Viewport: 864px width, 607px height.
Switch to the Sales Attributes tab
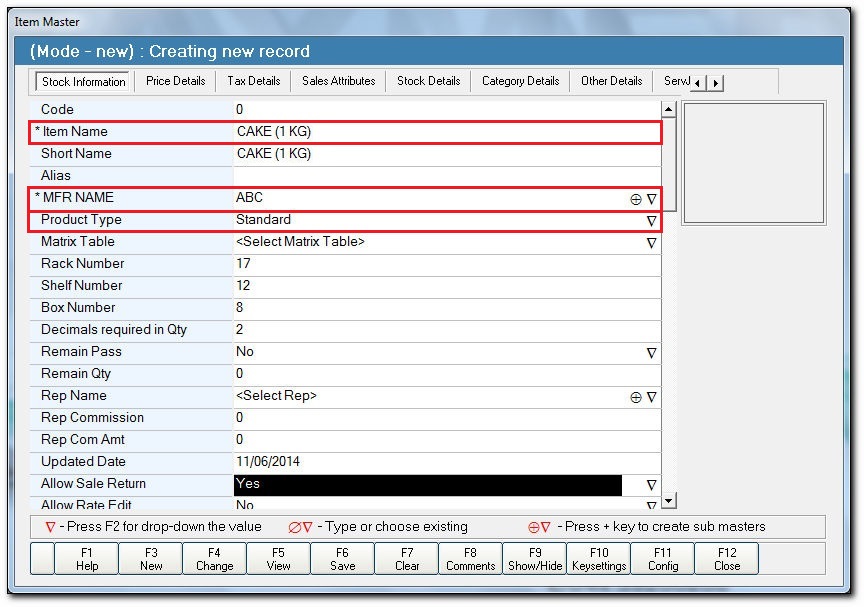[x=338, y=81]
